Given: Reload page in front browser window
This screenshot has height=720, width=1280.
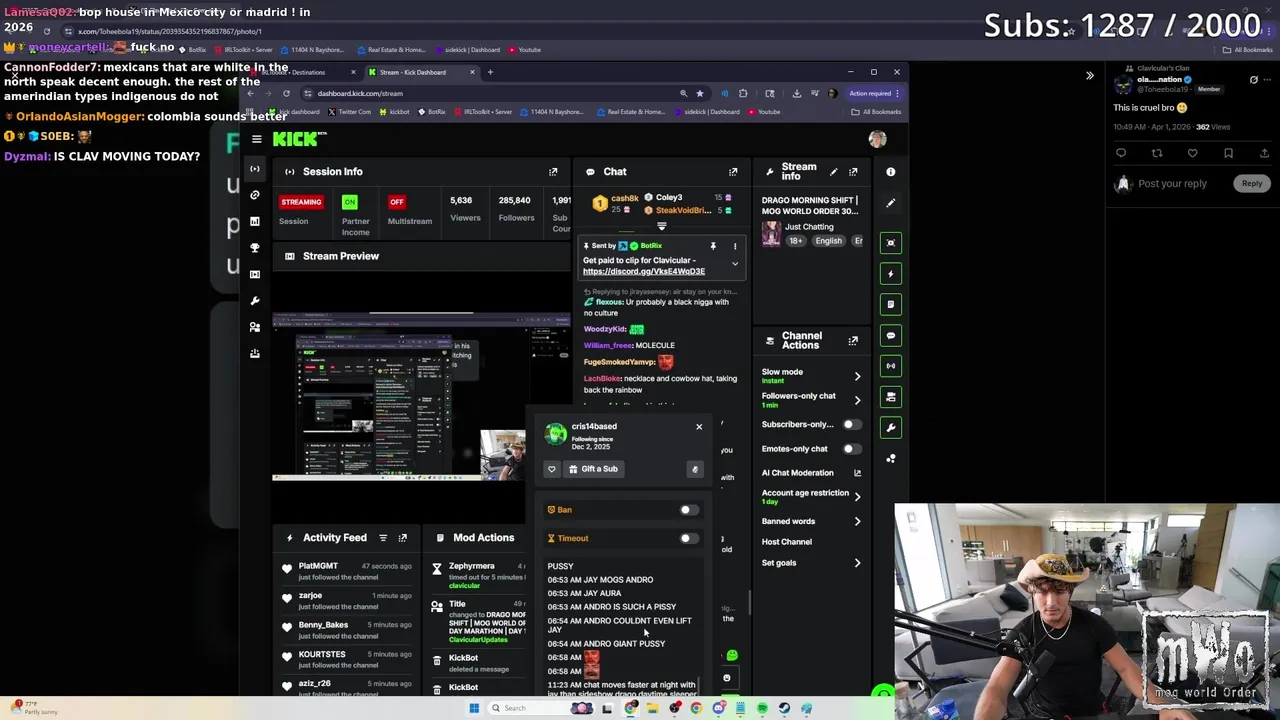Looking at the screenshot, I should pyautogui.click(x=286, y=93).
